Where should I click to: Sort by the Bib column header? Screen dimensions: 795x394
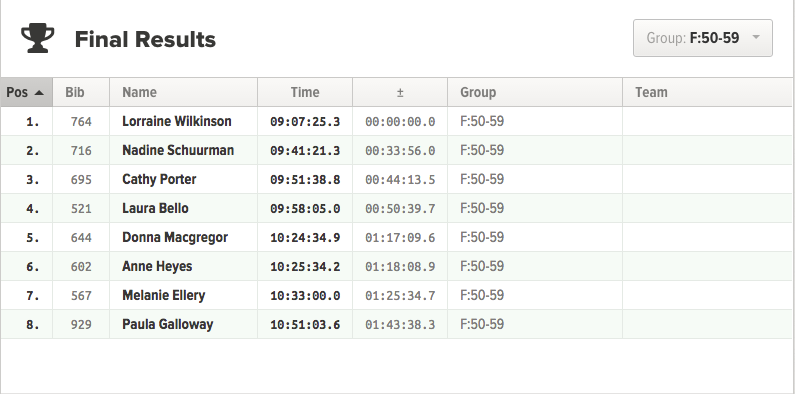point(81,92)
